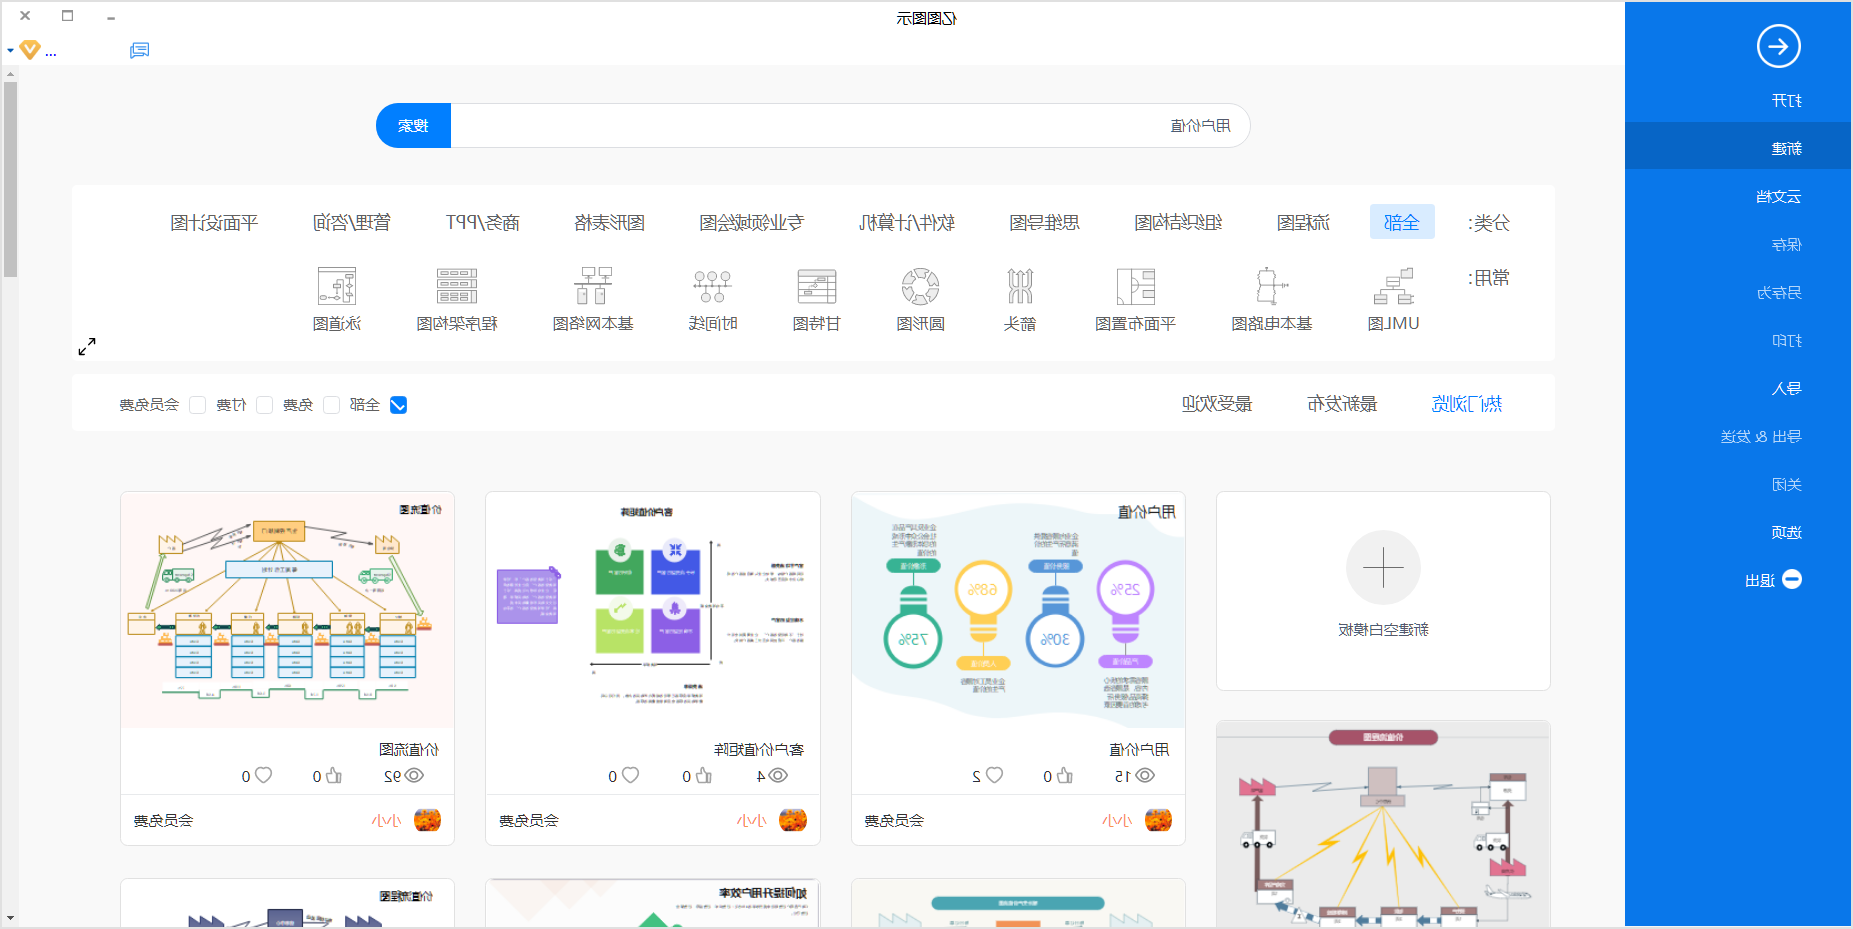Like the 客户价值矩阵 card with heart icon
The height and width of the screenshot is (929, 1853).
coord(630,775)
